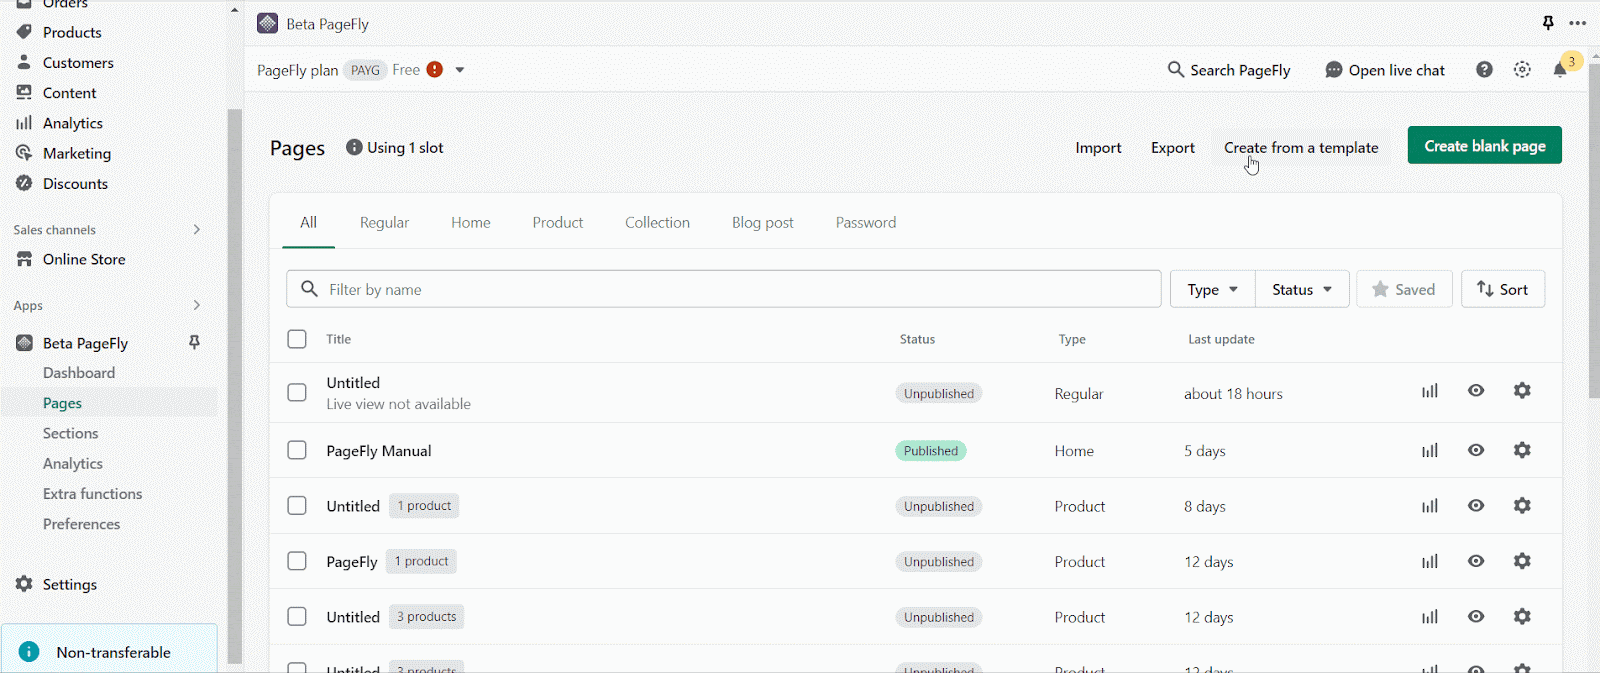Open analytics for the PageFly Manual page
Image resolution: width=1600 pixels, height=673 pixels.
click(1430, 451)
